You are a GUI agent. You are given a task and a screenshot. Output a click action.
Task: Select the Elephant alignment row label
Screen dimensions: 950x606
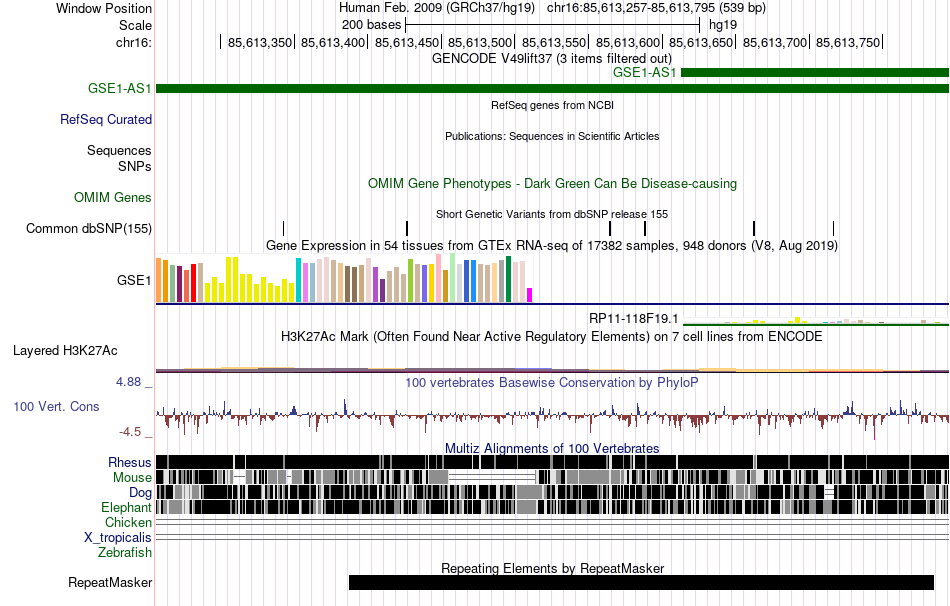point(126,508)
